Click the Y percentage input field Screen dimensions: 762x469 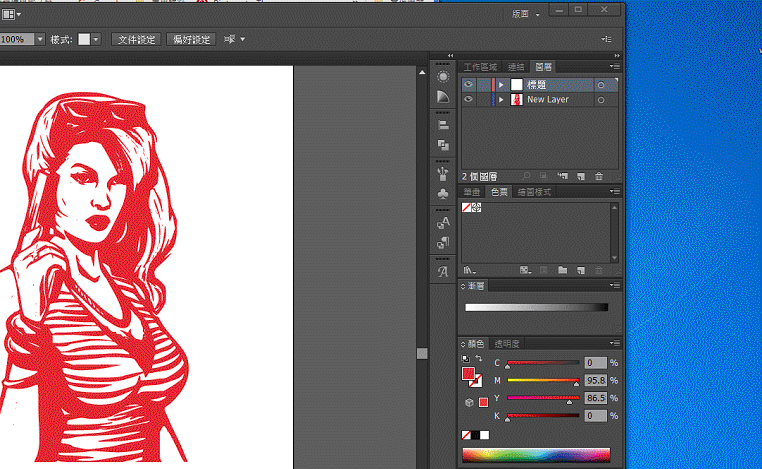coord(595,398)
